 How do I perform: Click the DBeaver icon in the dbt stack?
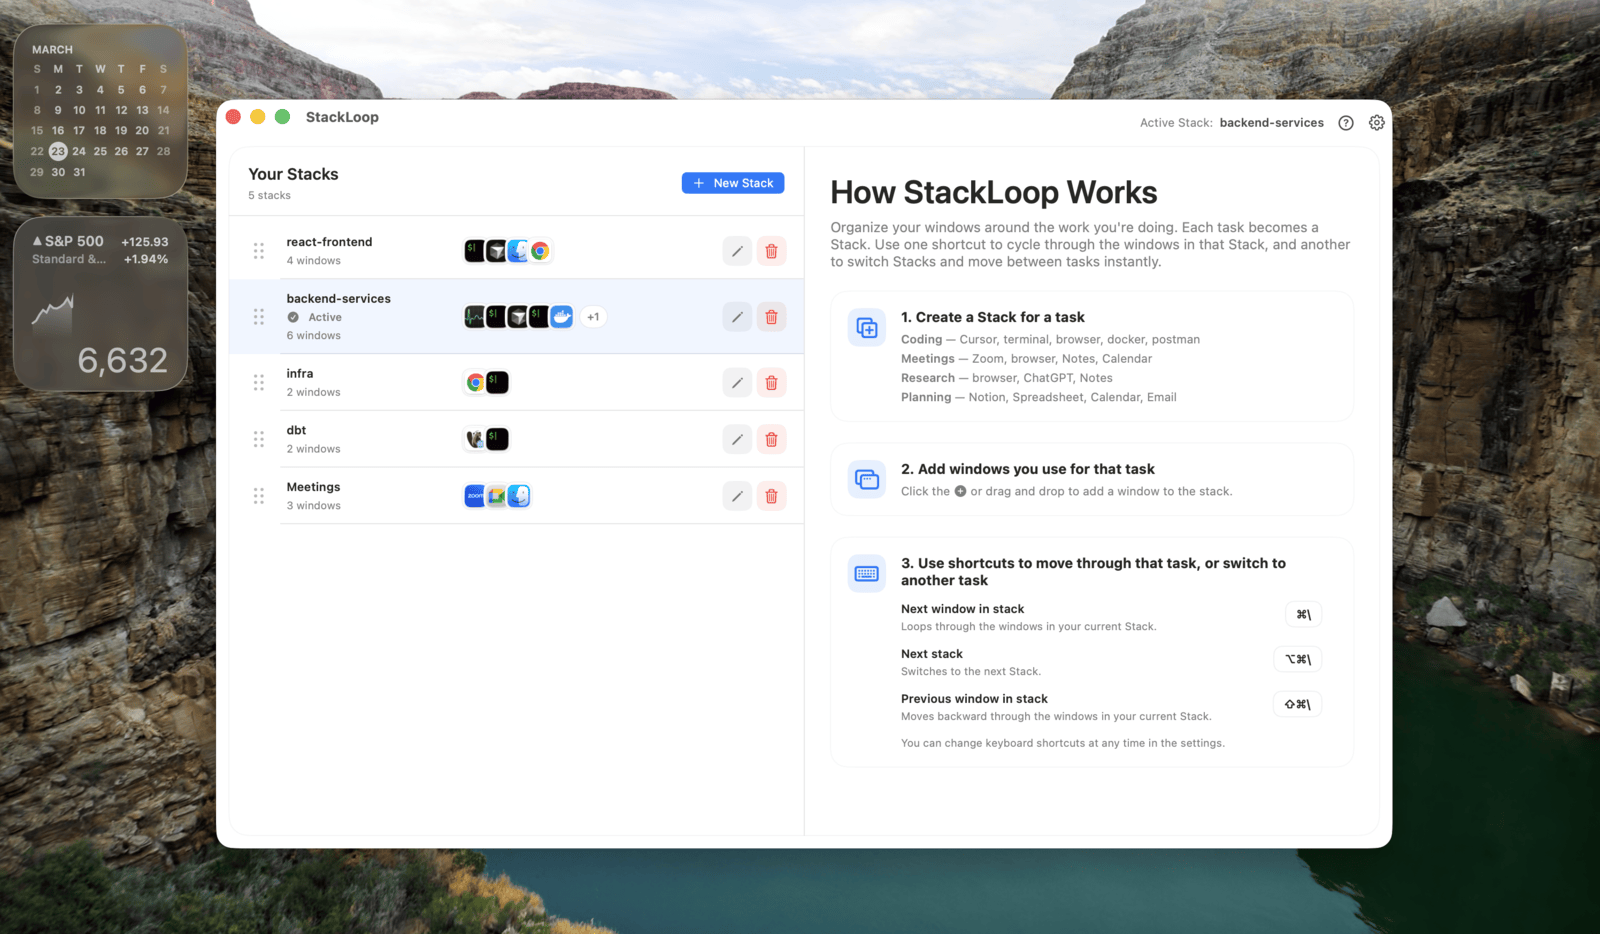click(476, 438)
